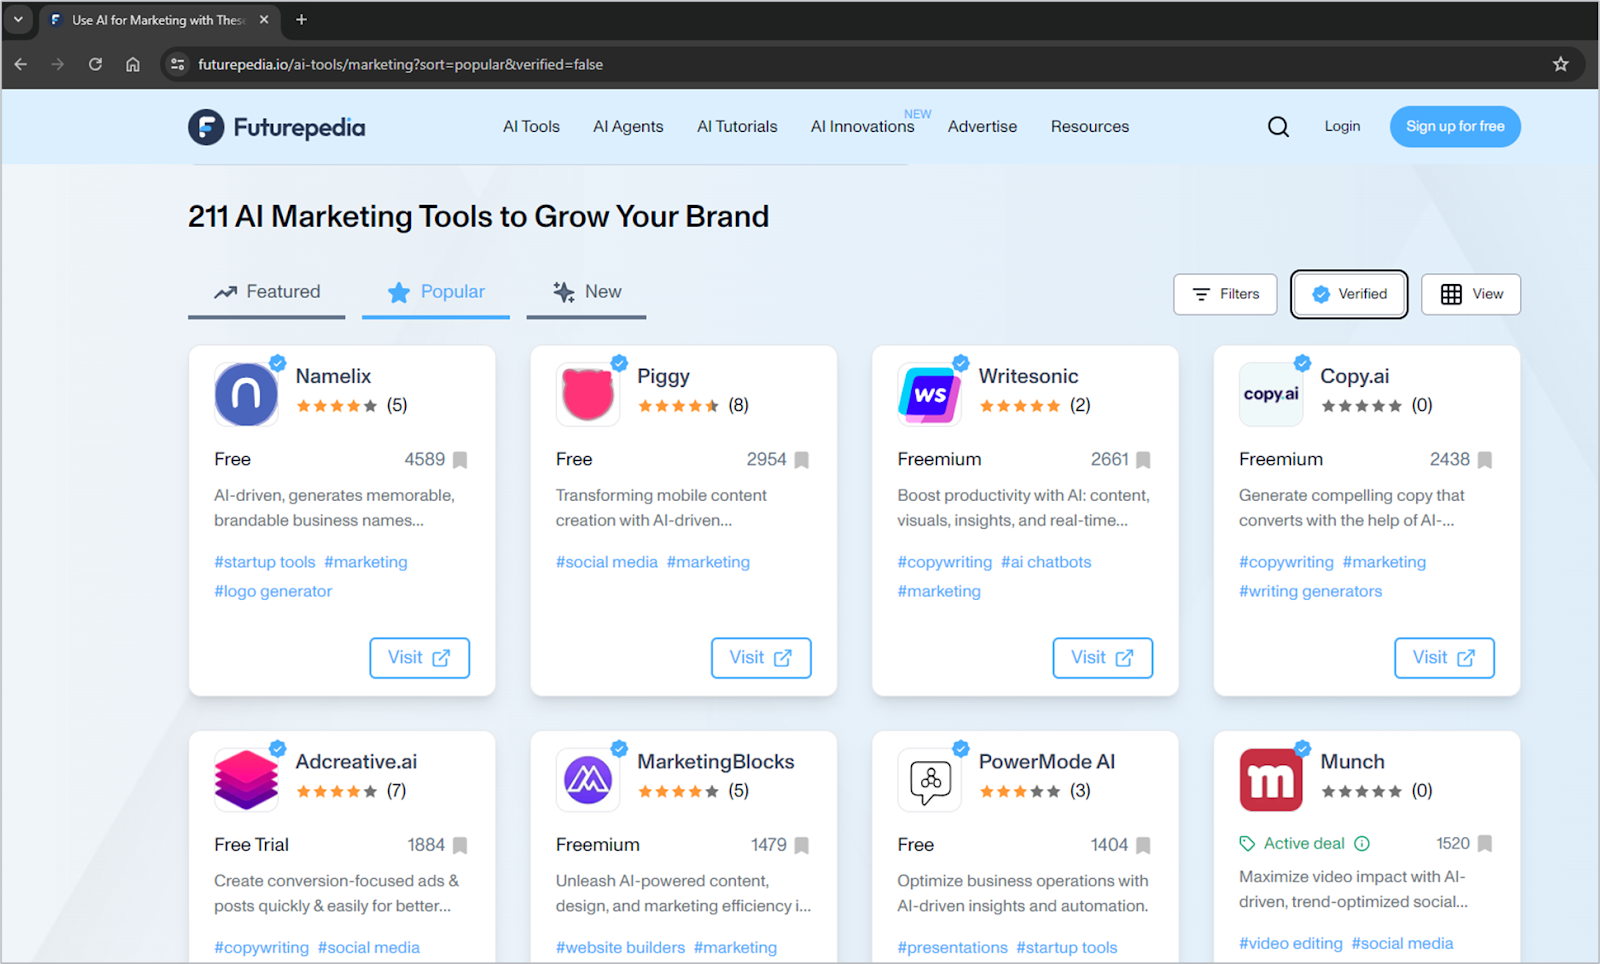
Task: Open the Namelix title link
Action: pos(333,376)
